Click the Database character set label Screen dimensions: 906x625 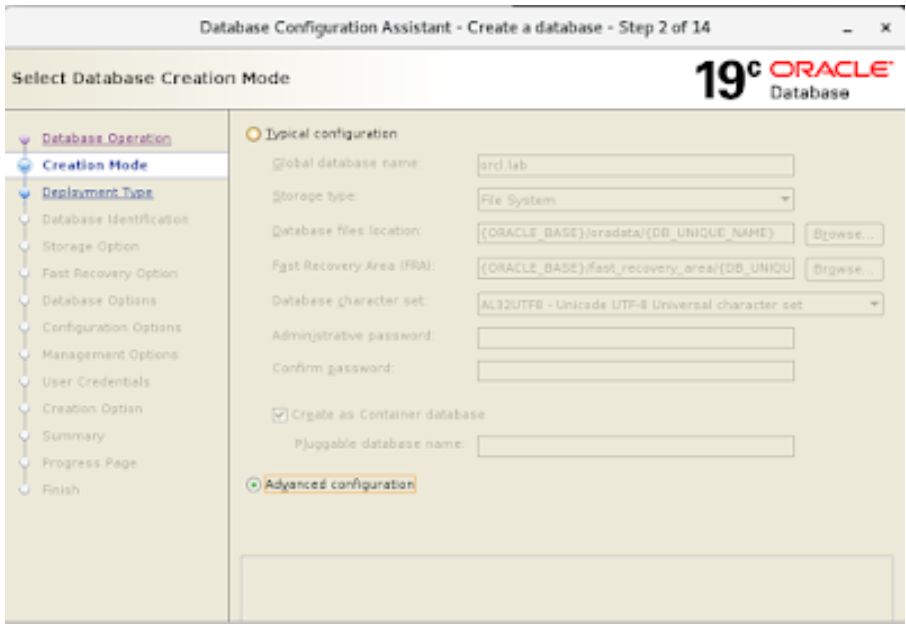tap(348, 301)
